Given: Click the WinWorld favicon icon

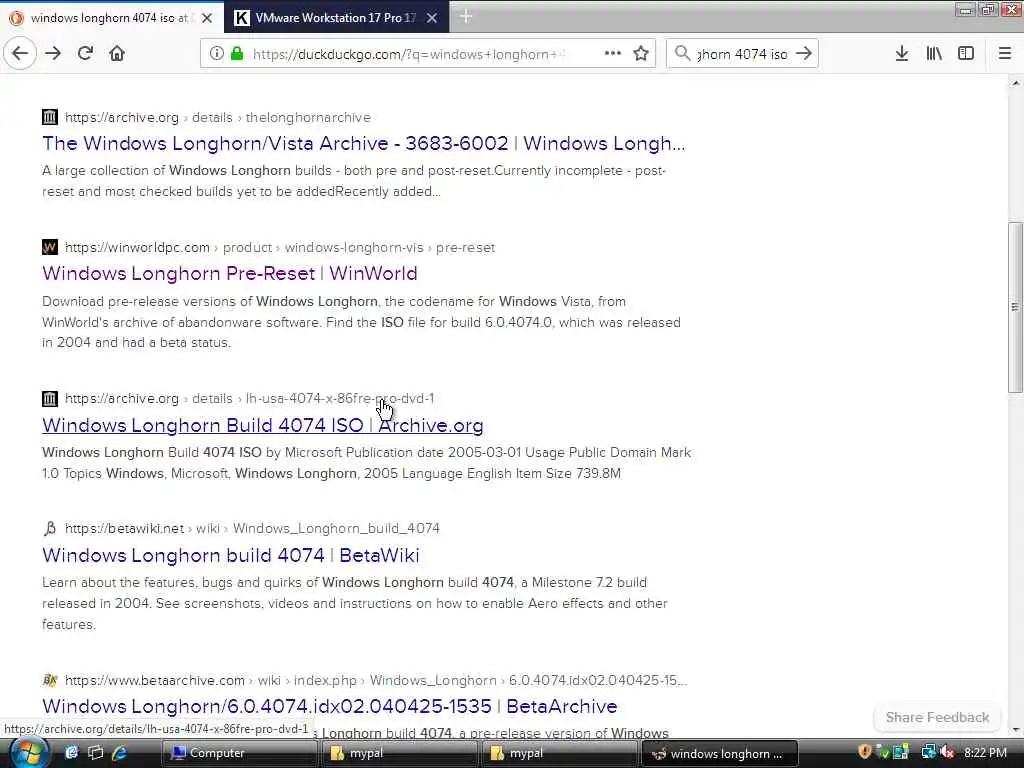Looking at the screenshot, I should tap(50, 248).
